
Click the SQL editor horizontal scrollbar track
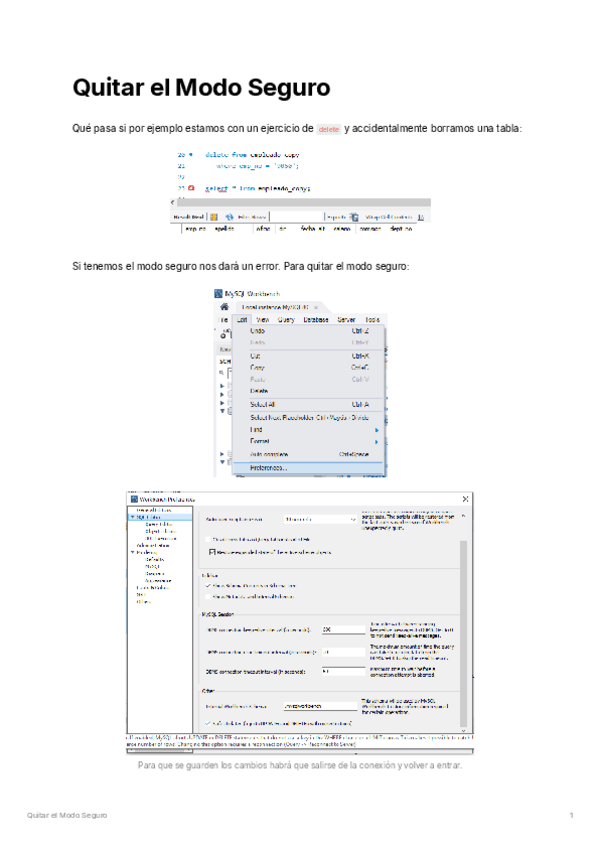(x=303, y=202)
